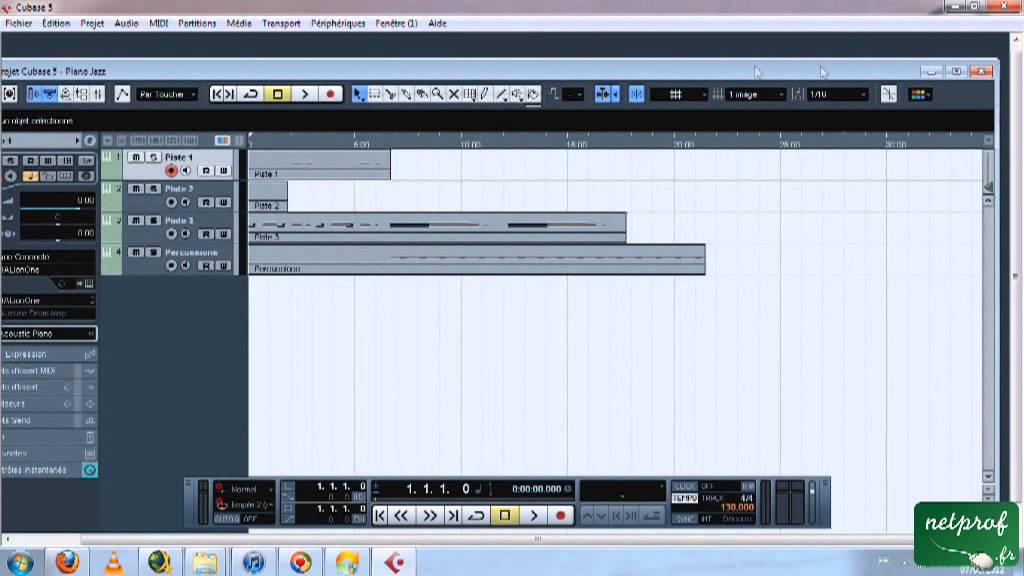The image size is (1024, 576).
Task: Open the Édition menu
Action: click(56, 24)
